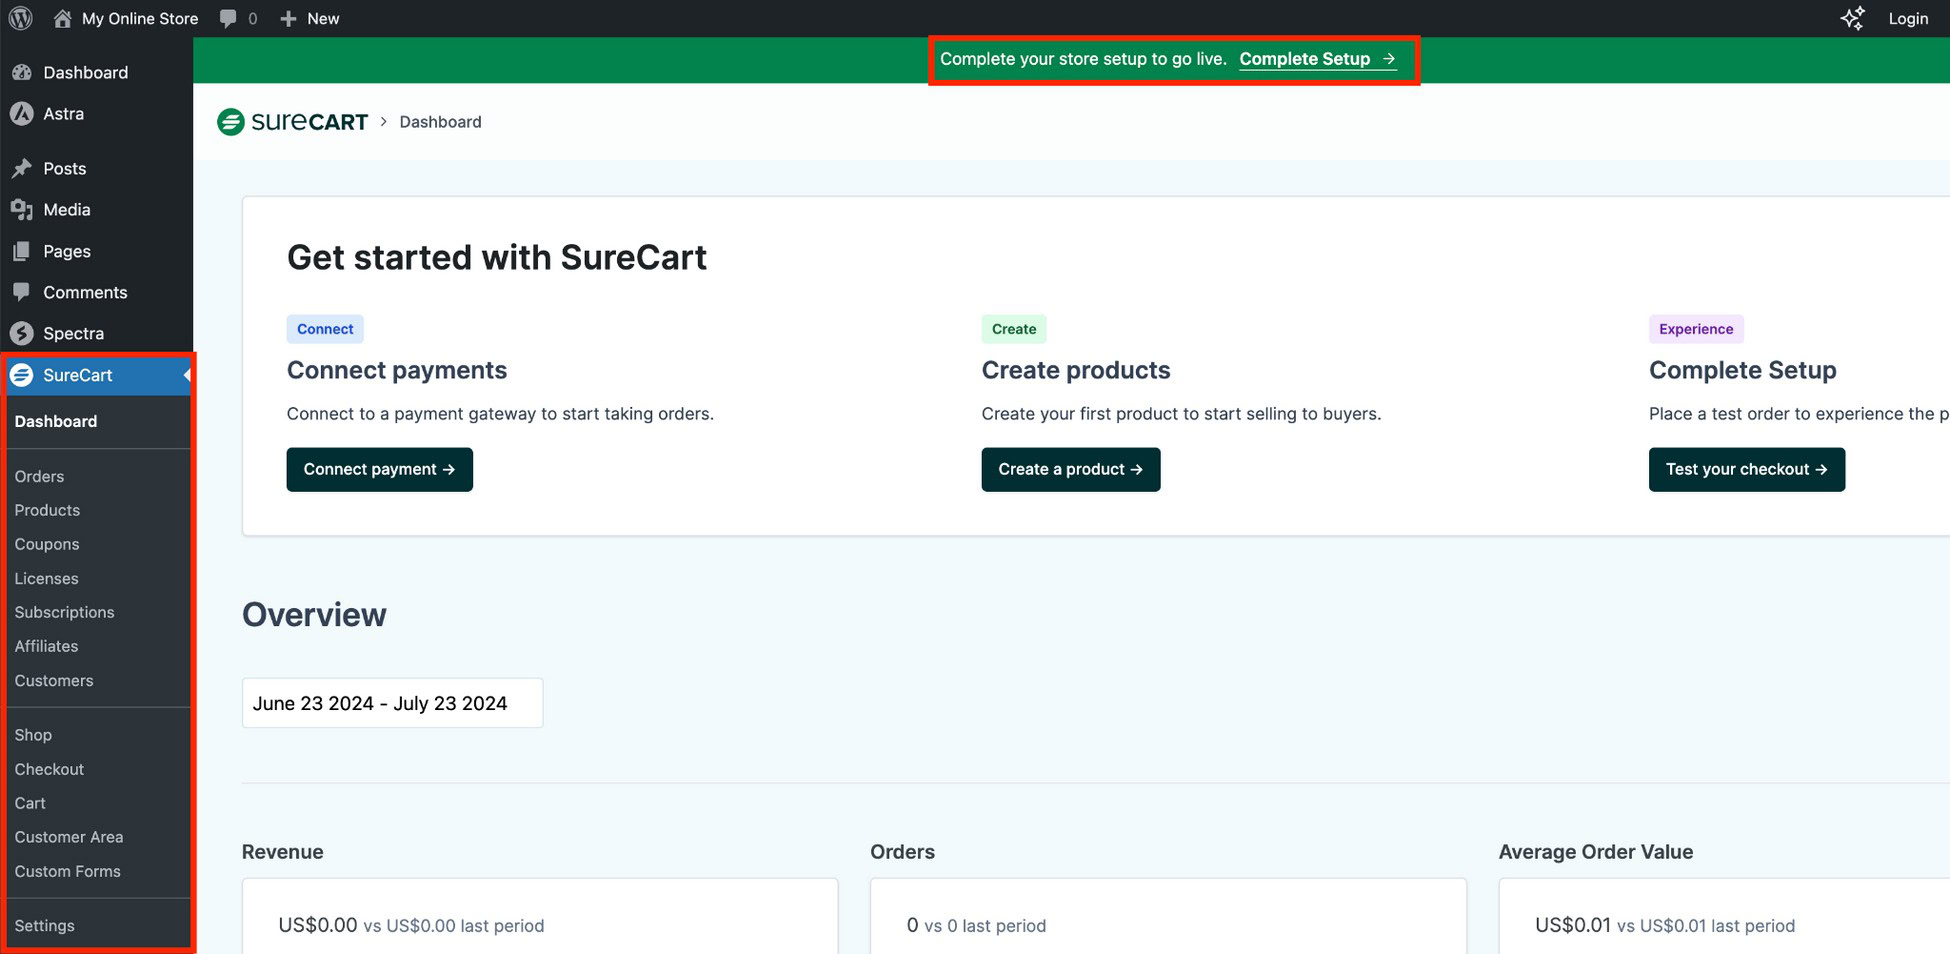Click the Astra logo icon in sidebar
The width and height of the screenshot is (1950, 954).
22,114
